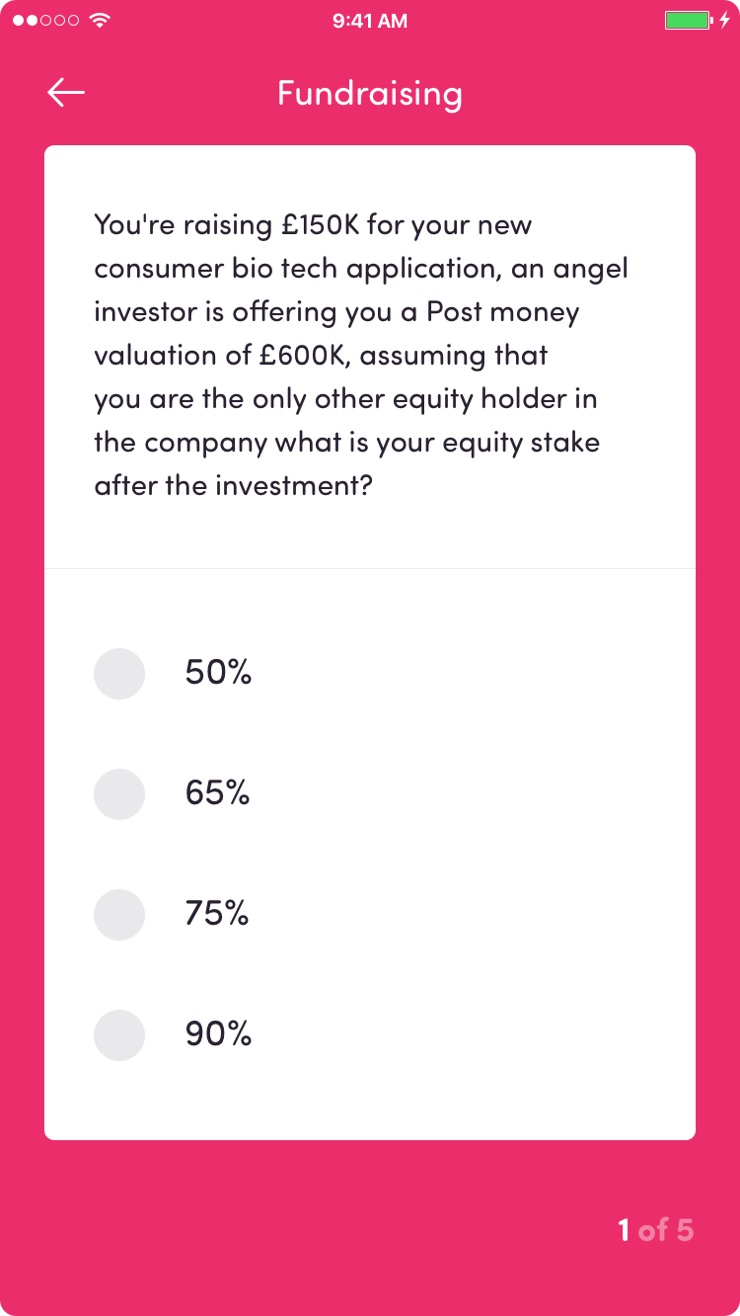Go back using the left arrow
The height and width of the screenshot is (1316, 740).
point(66,93)
